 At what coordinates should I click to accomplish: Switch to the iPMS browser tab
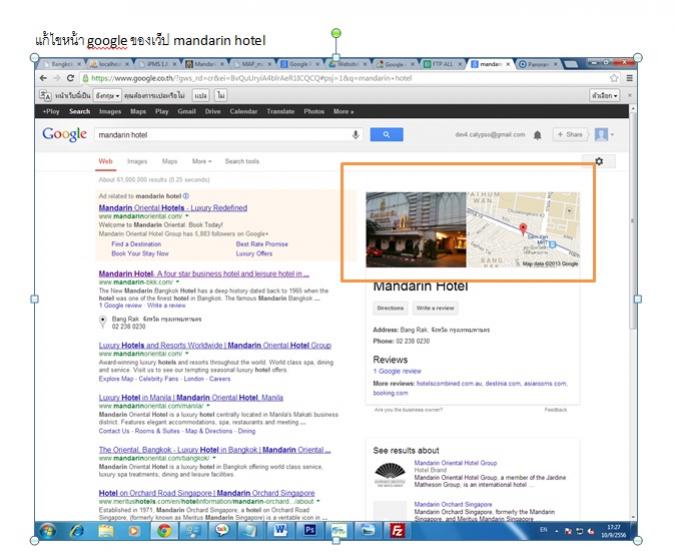[x=158, y=64]
